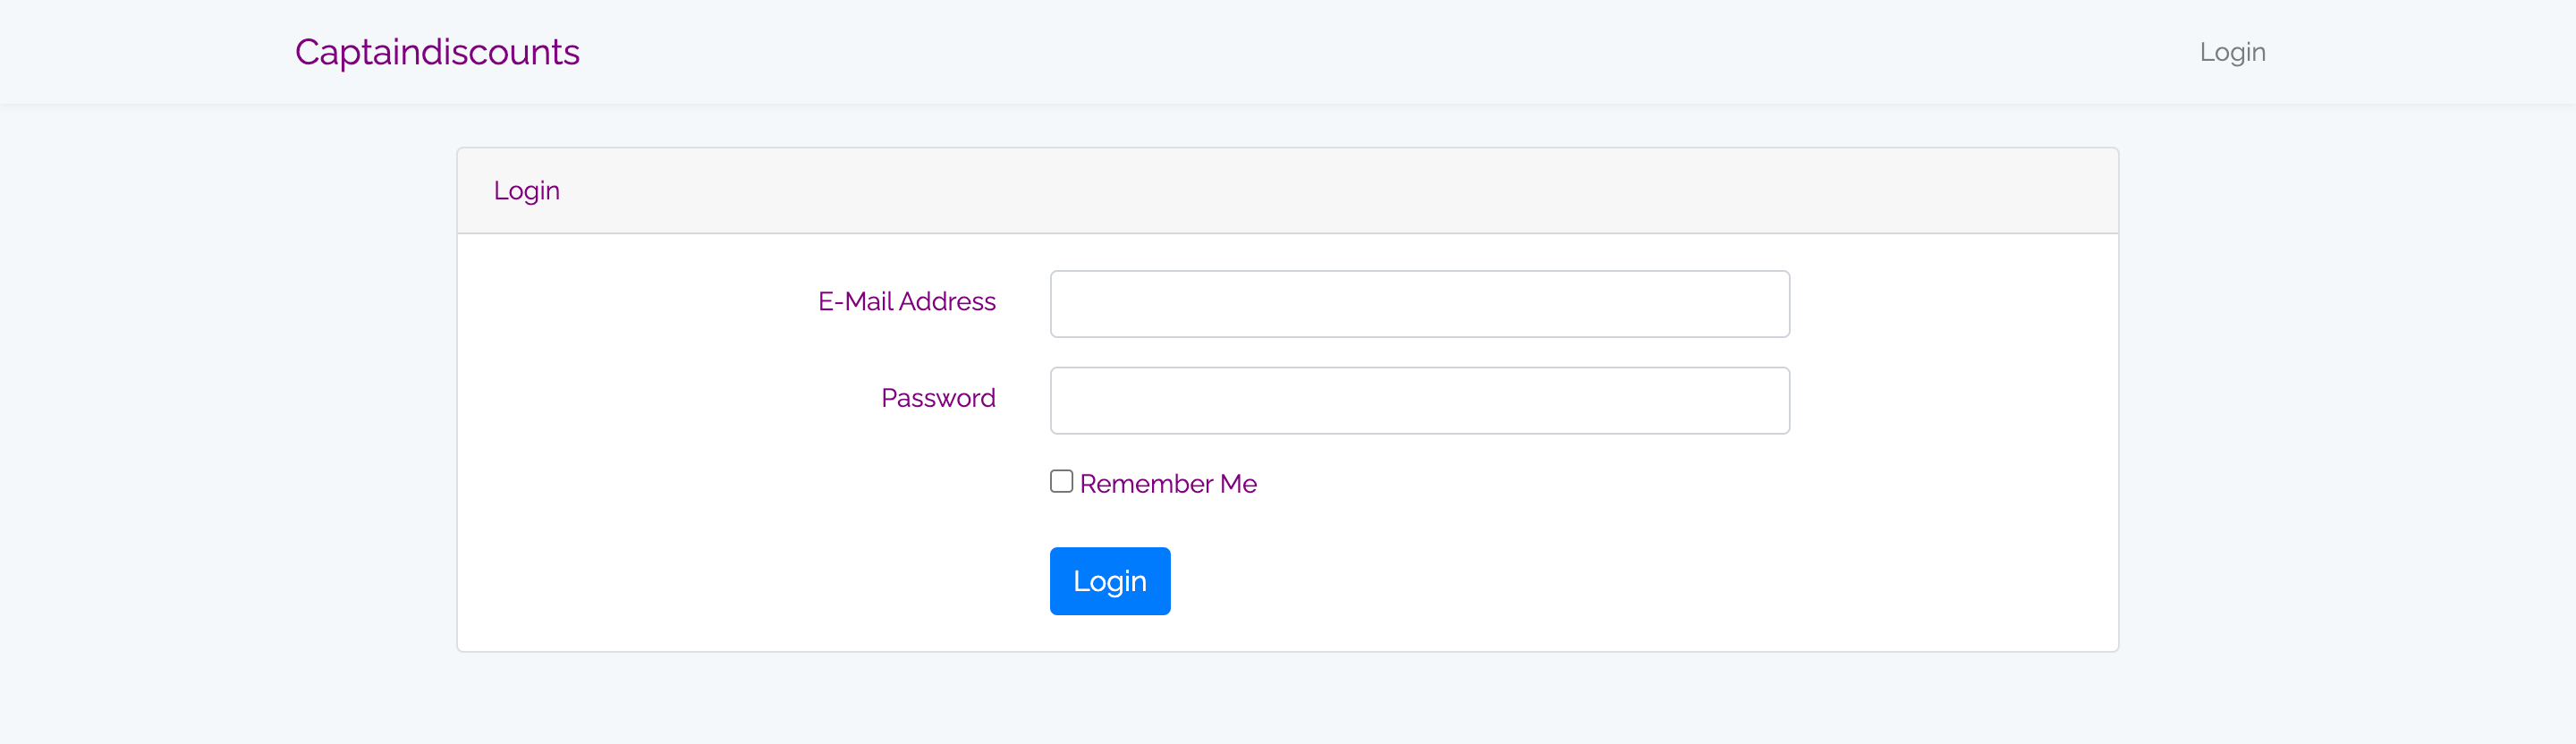Screen dimensions: 2576x744
Task: Select the text box next to E-Mail Address
Action: pos(1419,304)
